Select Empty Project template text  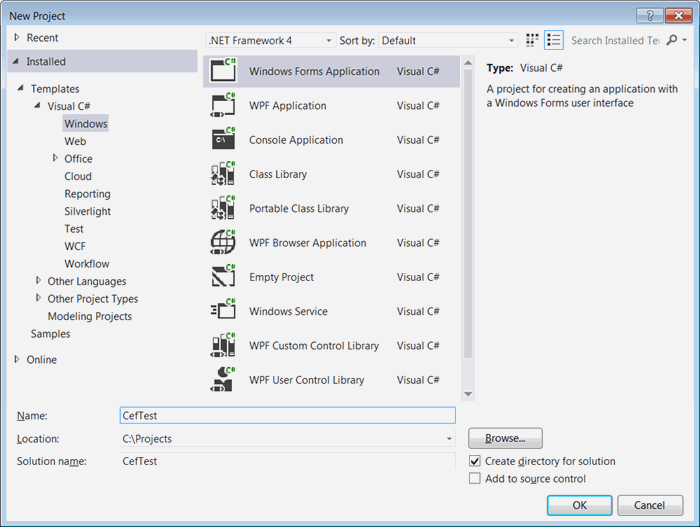pos(281,277)
